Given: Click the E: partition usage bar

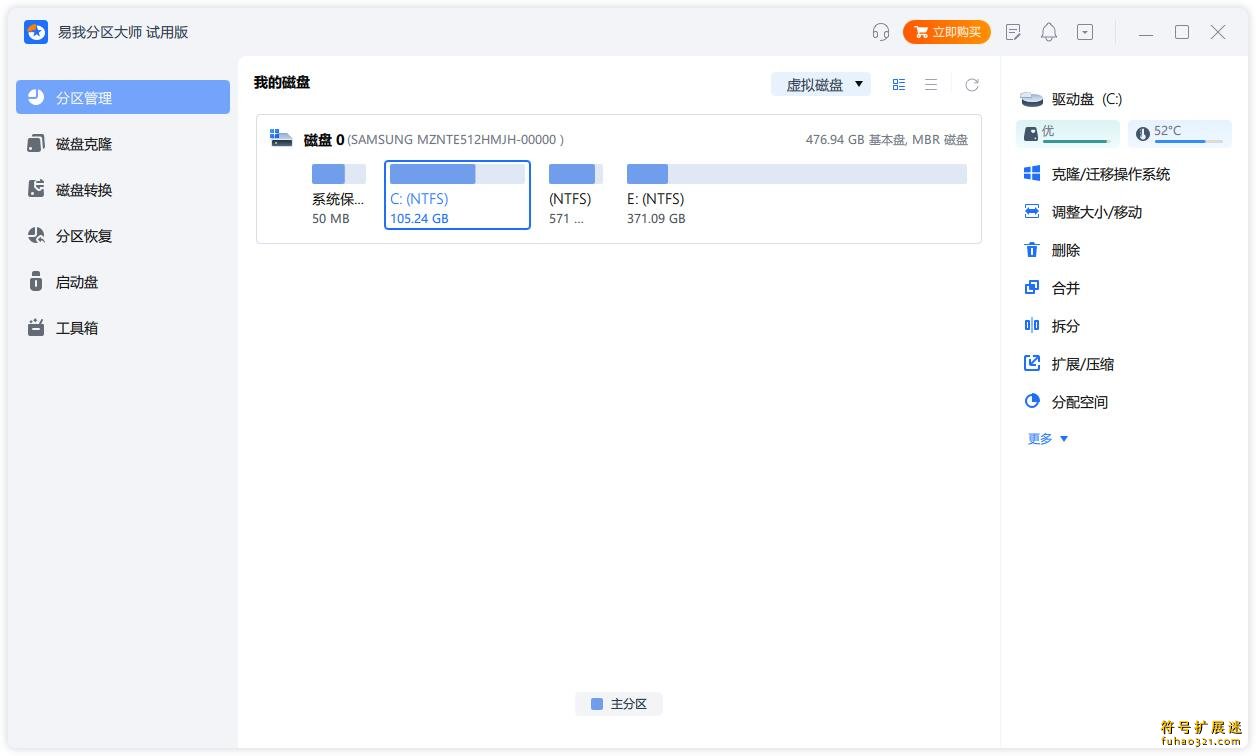Looking at the screenshot, I should pos(797,174).
